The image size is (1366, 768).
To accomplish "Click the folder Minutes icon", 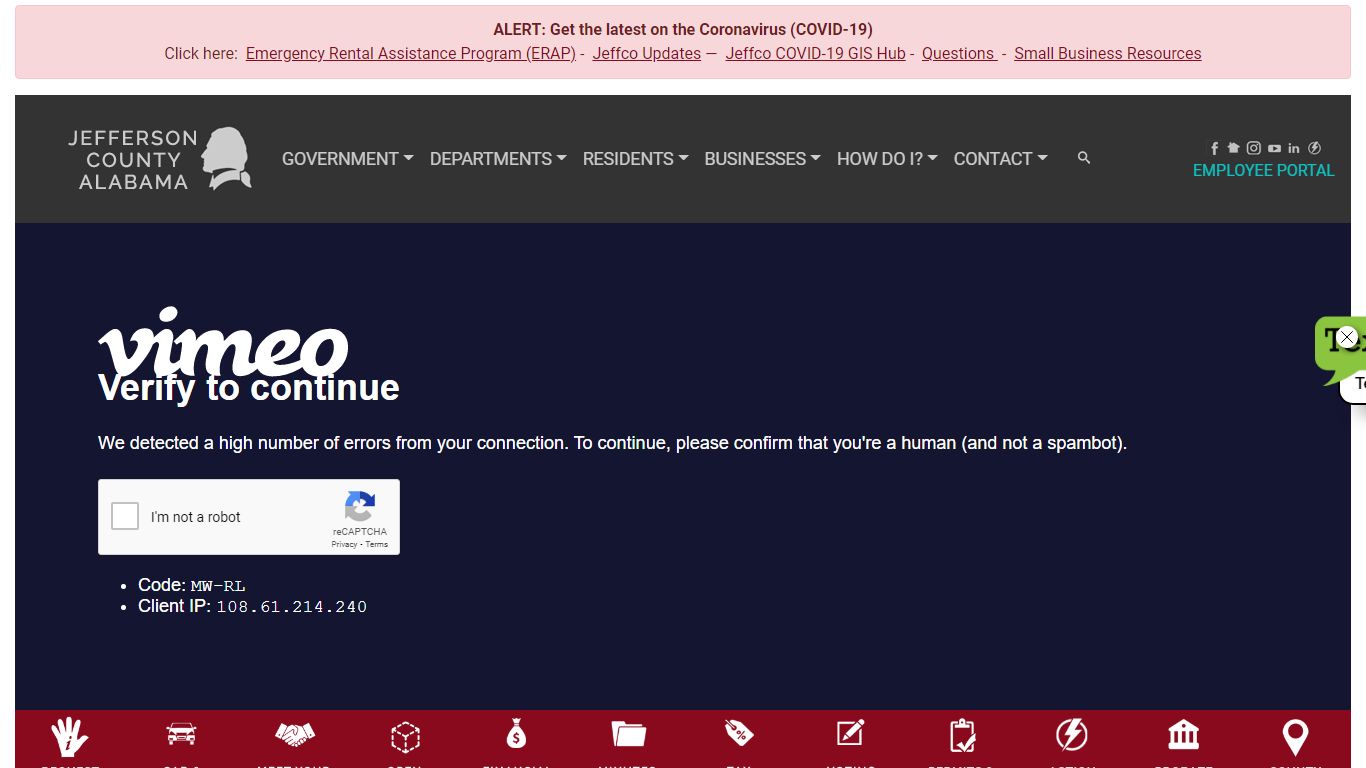I will tap(629, 735).
